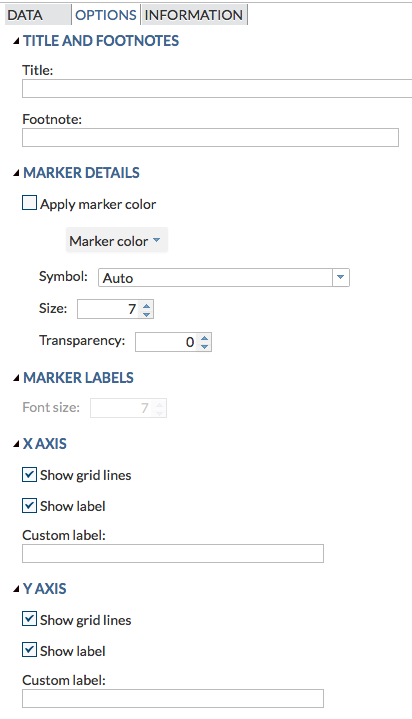Collapse the Marker Labels section
This screenshot has height=719, width=412.
coord(17,378)
